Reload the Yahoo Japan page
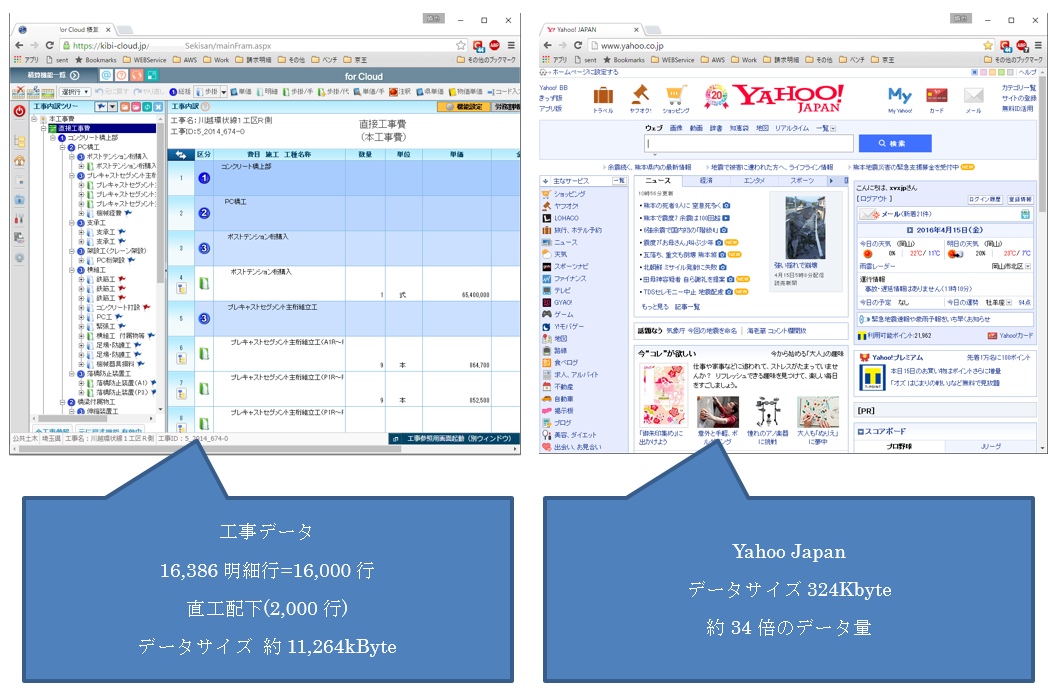Viewport: 1057px width, 695px height. click(x=578, y=45)
